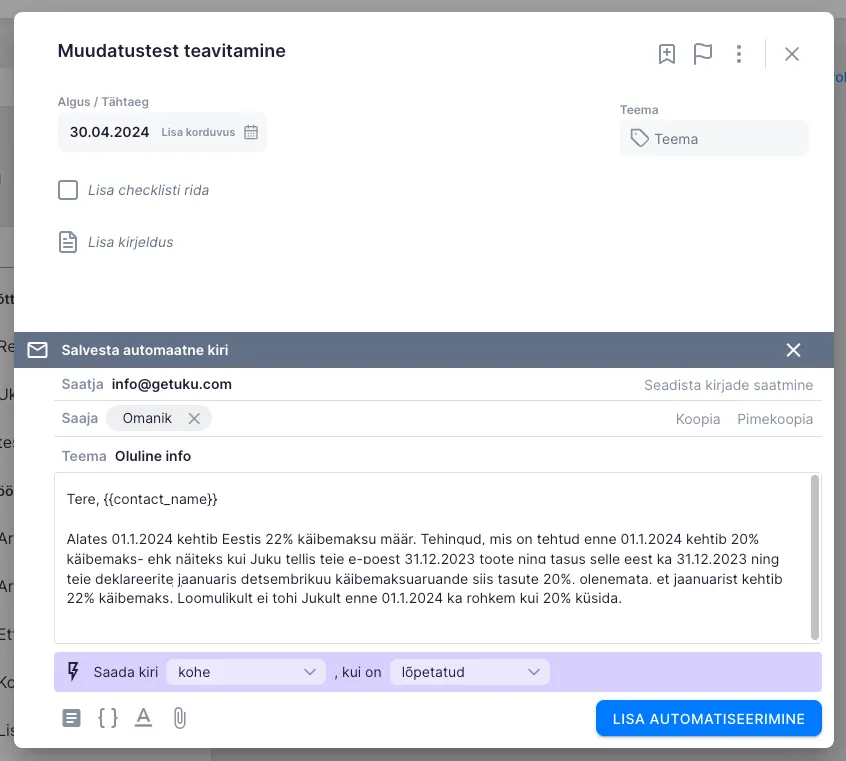Expand the 'lõpetatud' status dropdown
This screenshot has width=846, height=761.
coord(469,672)
